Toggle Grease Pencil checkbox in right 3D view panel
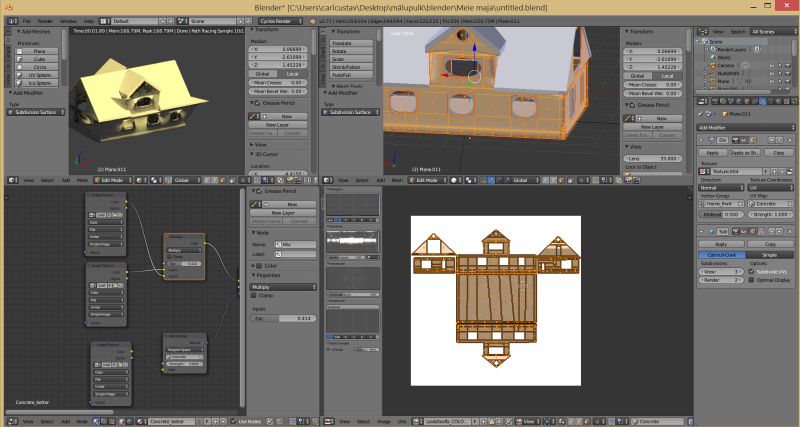 tap(632, 105)
